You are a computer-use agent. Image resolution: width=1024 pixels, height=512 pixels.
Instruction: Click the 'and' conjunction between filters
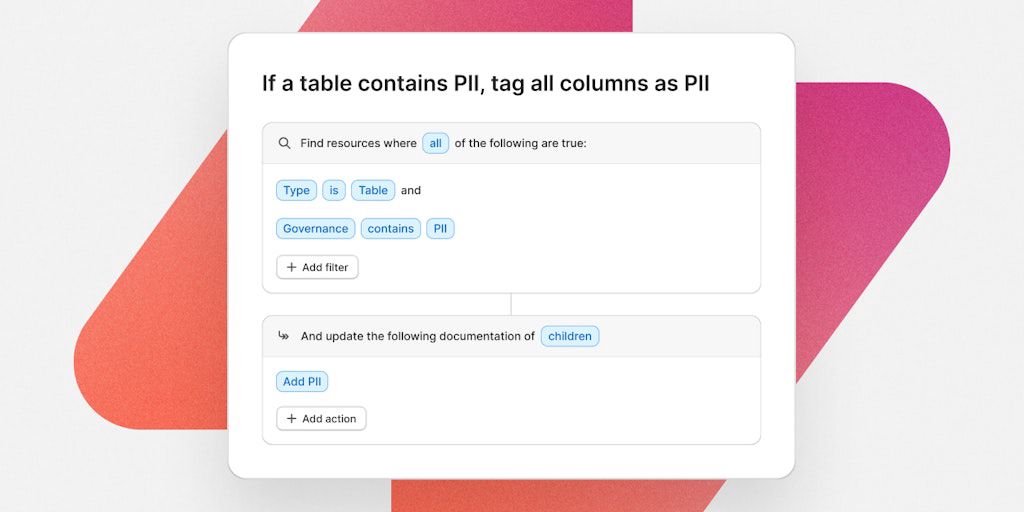coord(411,190)
